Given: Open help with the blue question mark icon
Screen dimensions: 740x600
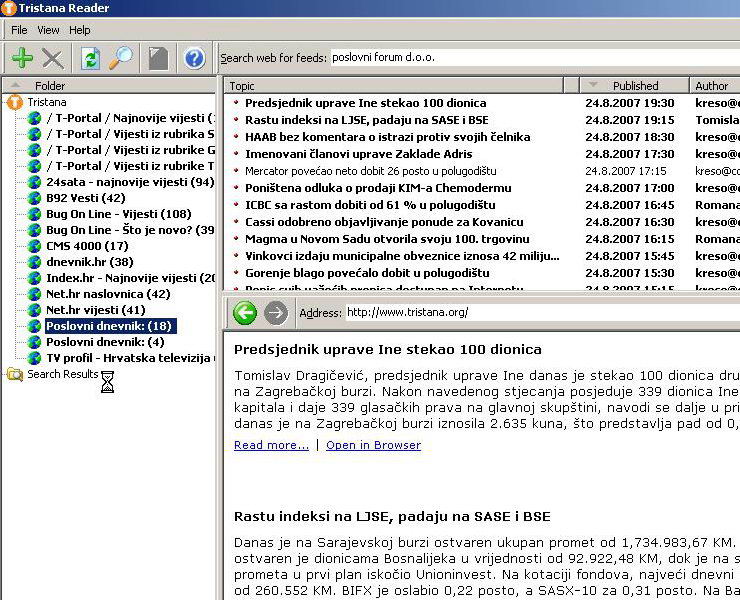Looking at the screenshot, I should pyautogui.click(x=195, y=58).
